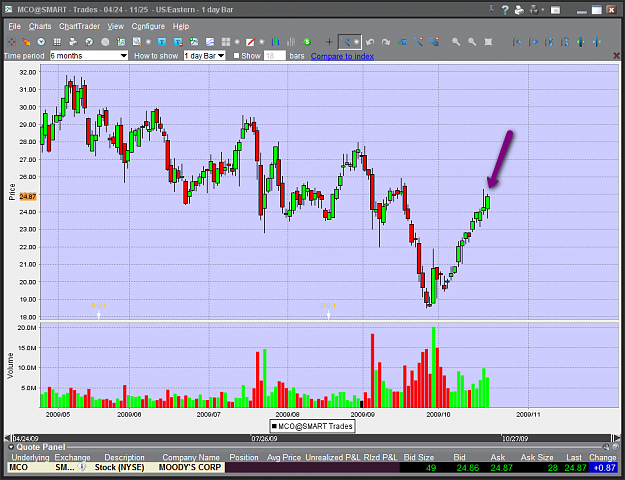Image resolution: width=625 pixels, height=480 pixels.
Task: Click the Bid Size value 49
Action: pyautogui.click(x=430, y=468)
